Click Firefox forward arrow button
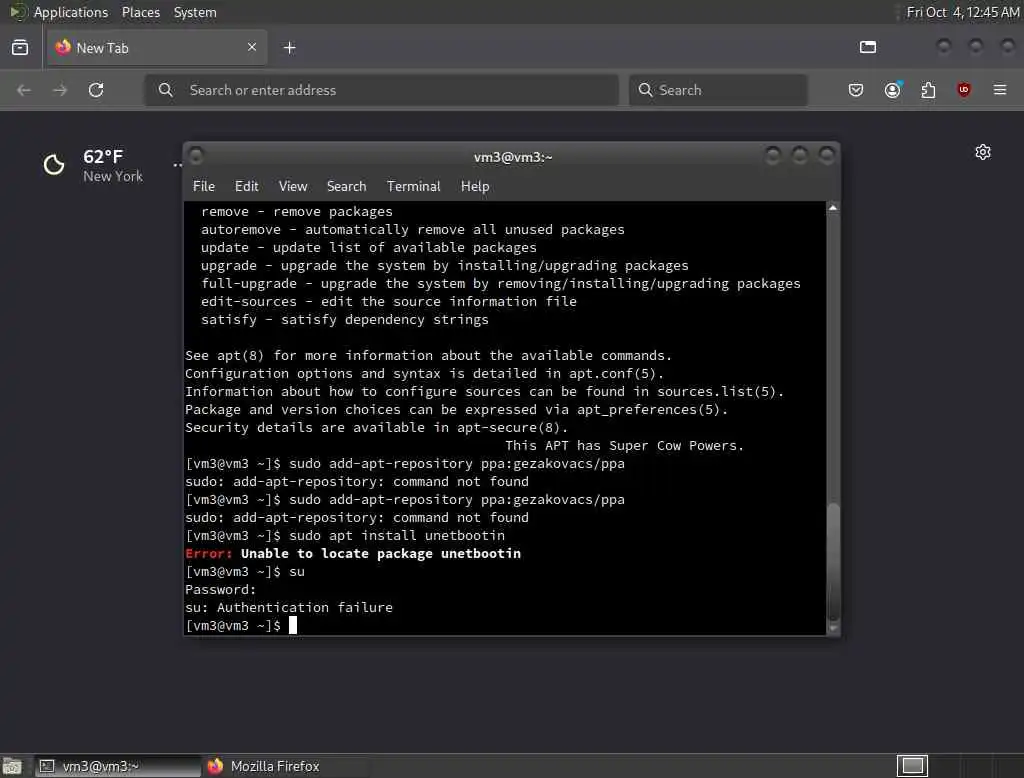Viewport: 1024px width, 778px height. (60, 90)
